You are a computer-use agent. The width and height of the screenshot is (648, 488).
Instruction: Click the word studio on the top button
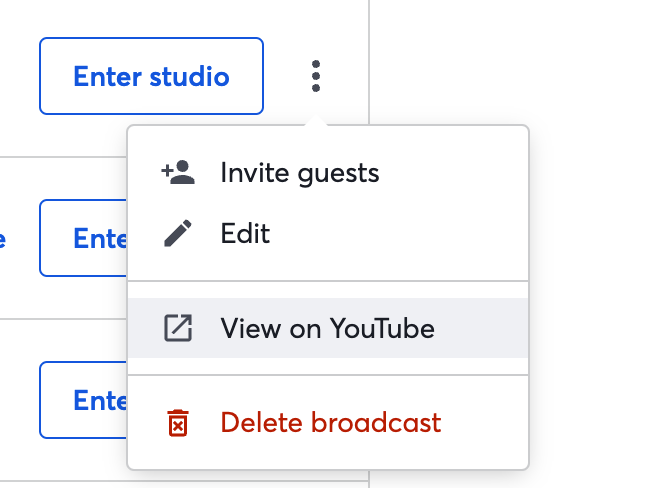189,76
